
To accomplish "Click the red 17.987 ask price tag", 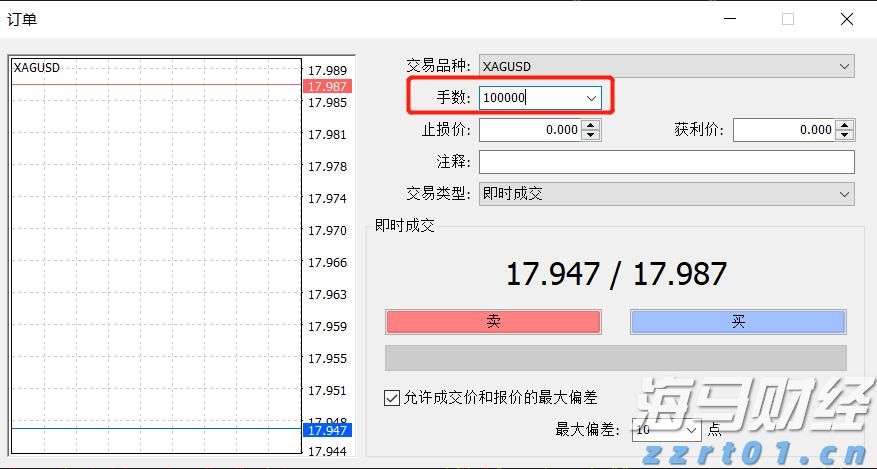I will [327, 87].
